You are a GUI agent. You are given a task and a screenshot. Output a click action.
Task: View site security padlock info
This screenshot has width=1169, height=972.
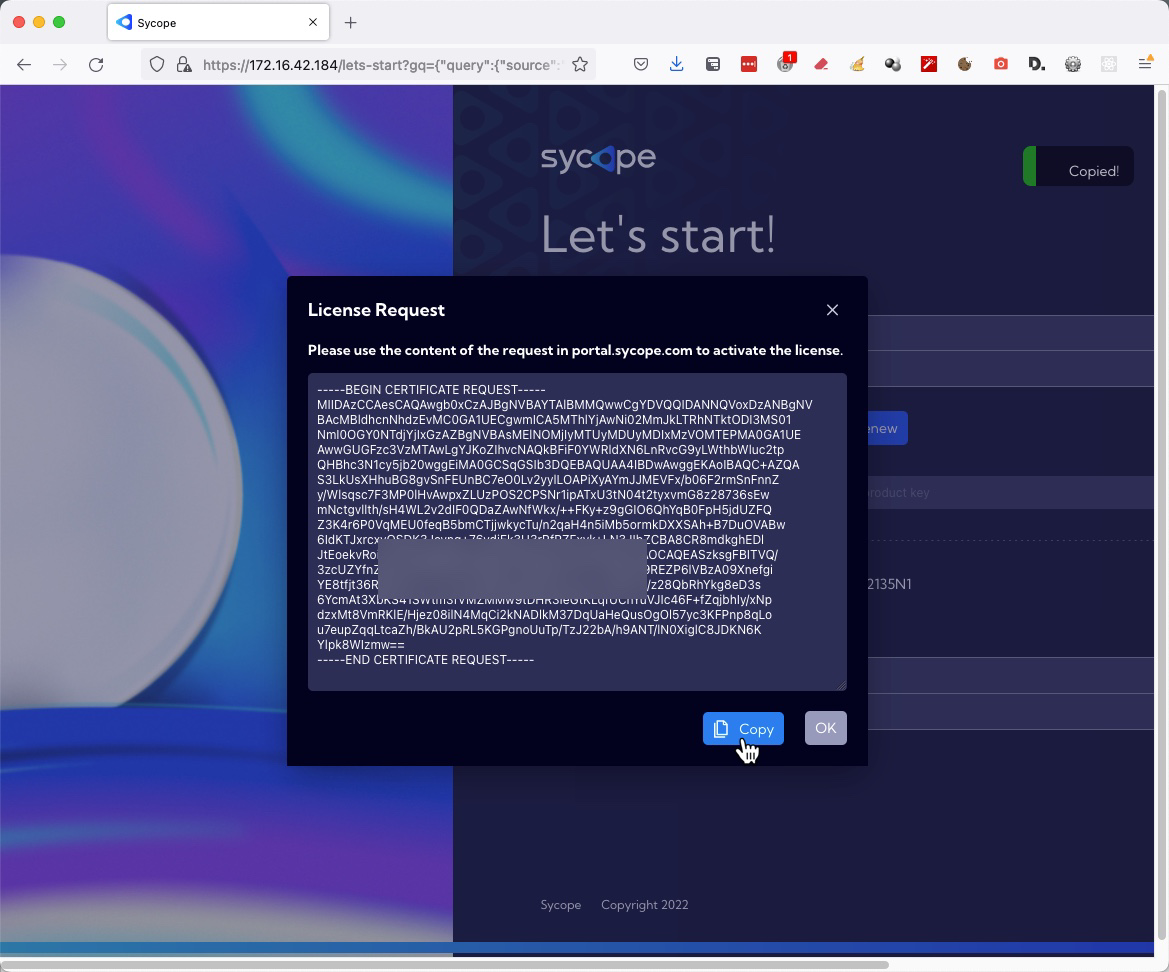[183, 65]
